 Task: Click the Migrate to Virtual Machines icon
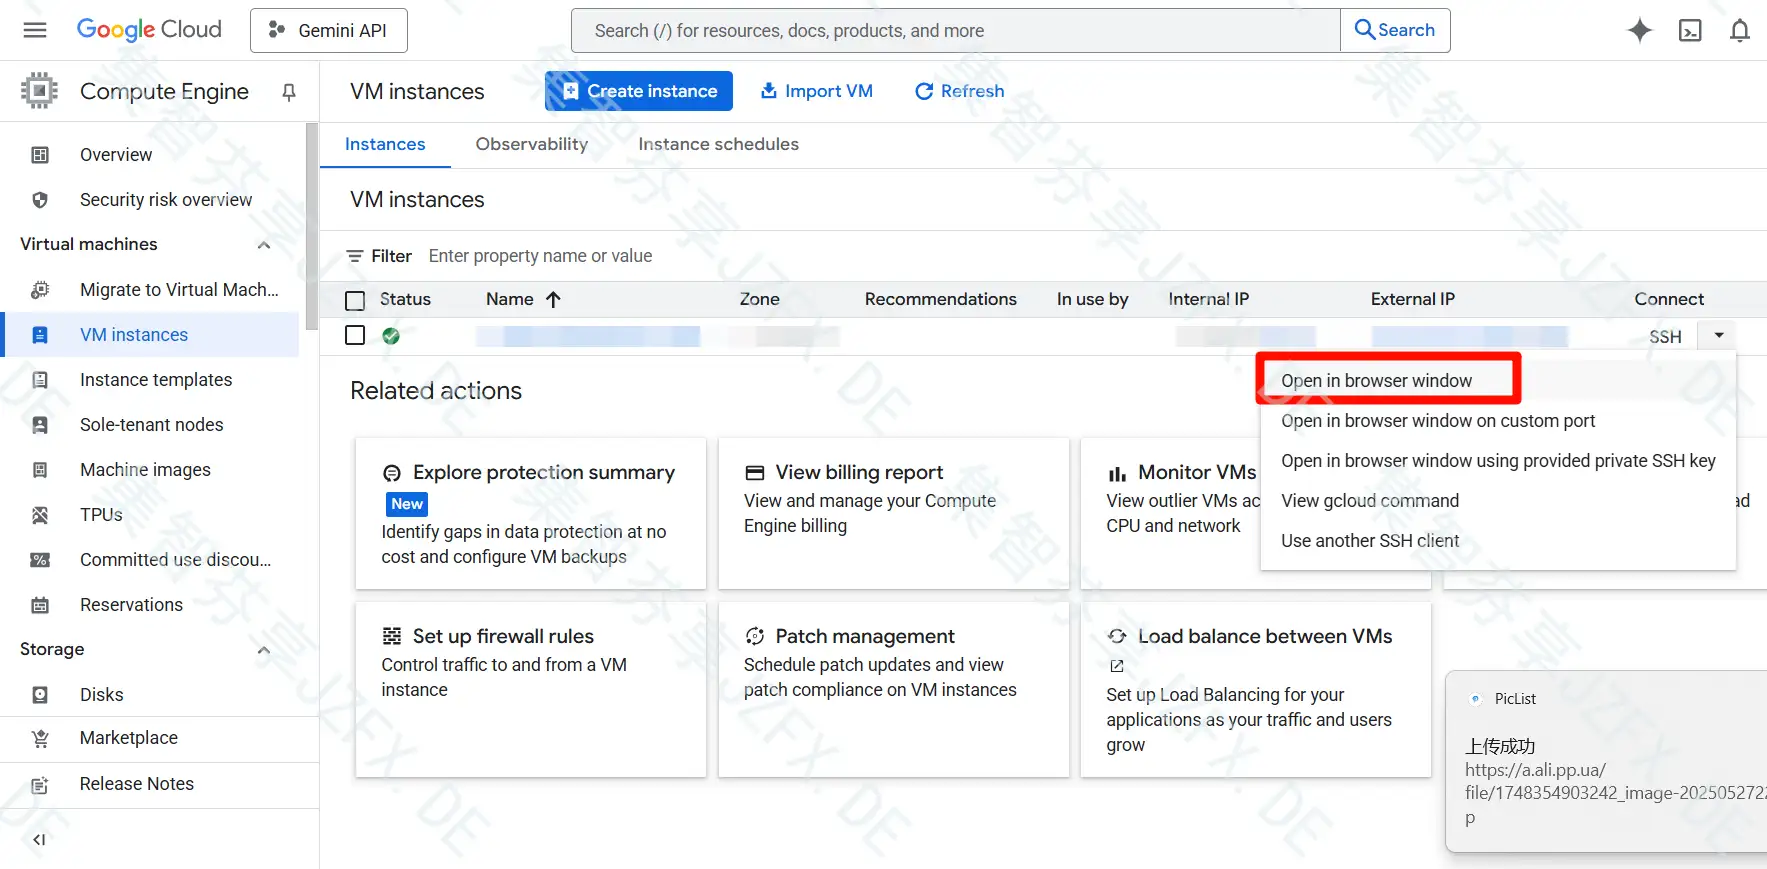pos(40,290)
